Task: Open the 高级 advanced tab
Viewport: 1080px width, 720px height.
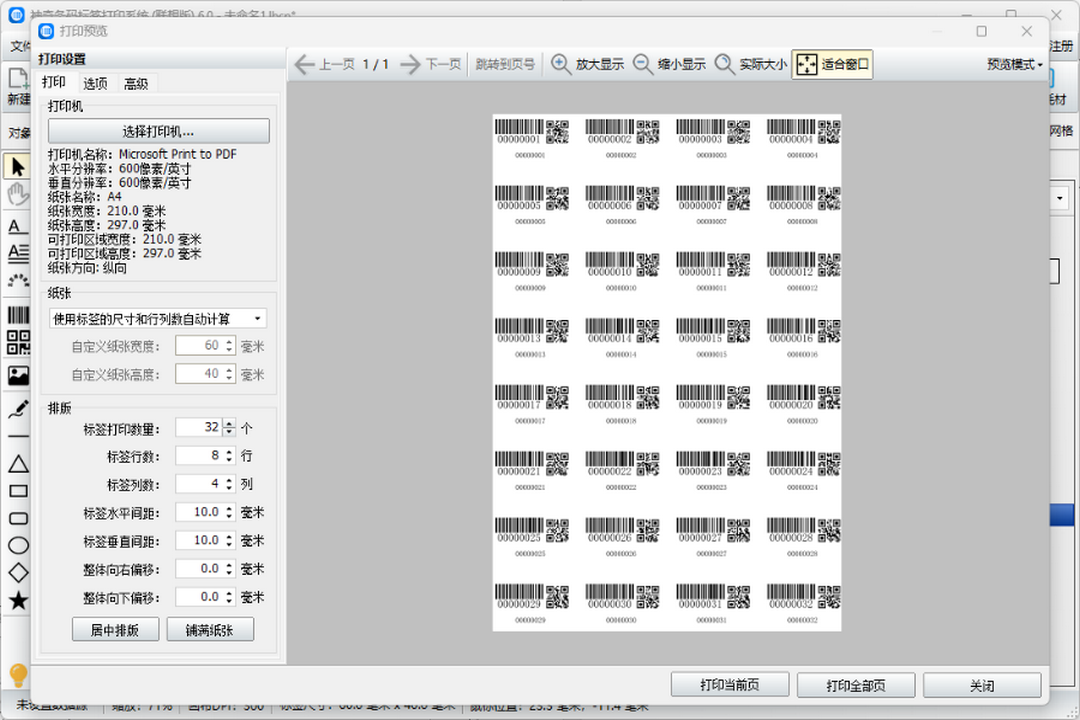Action: click(x=136, y=84)
